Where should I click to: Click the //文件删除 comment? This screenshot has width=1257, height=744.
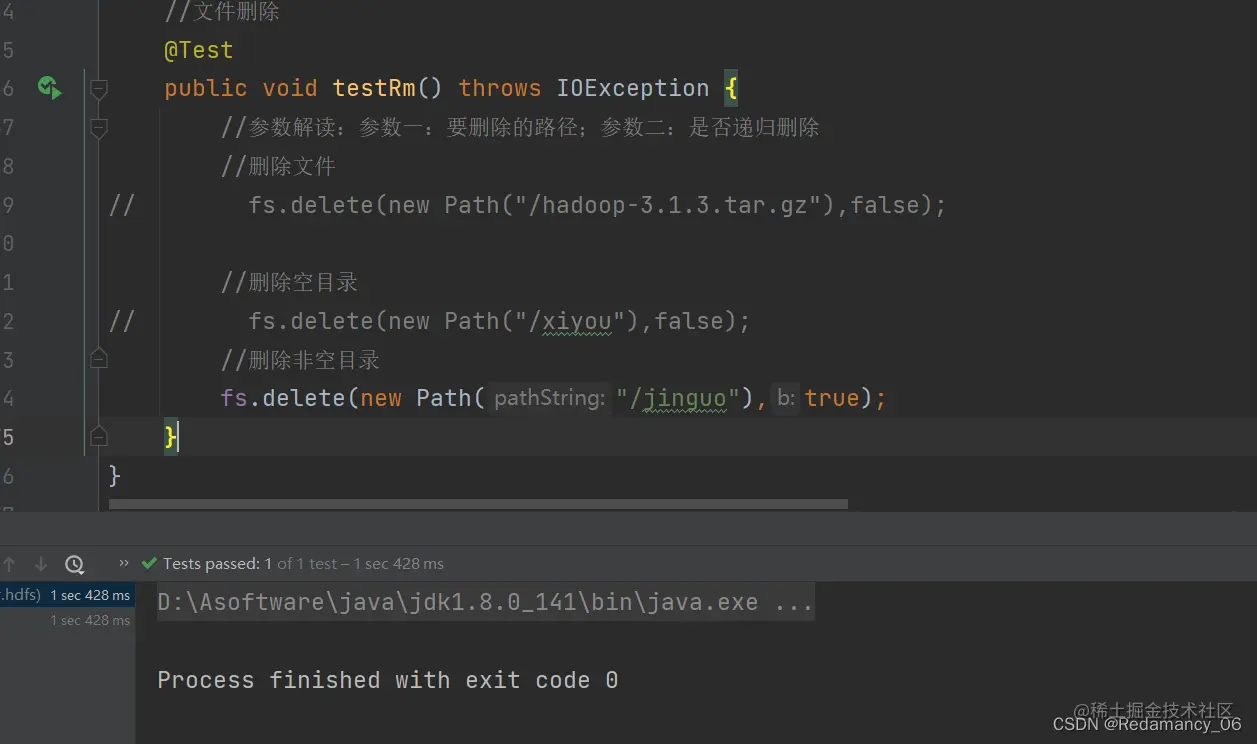(x=222, y=12)
